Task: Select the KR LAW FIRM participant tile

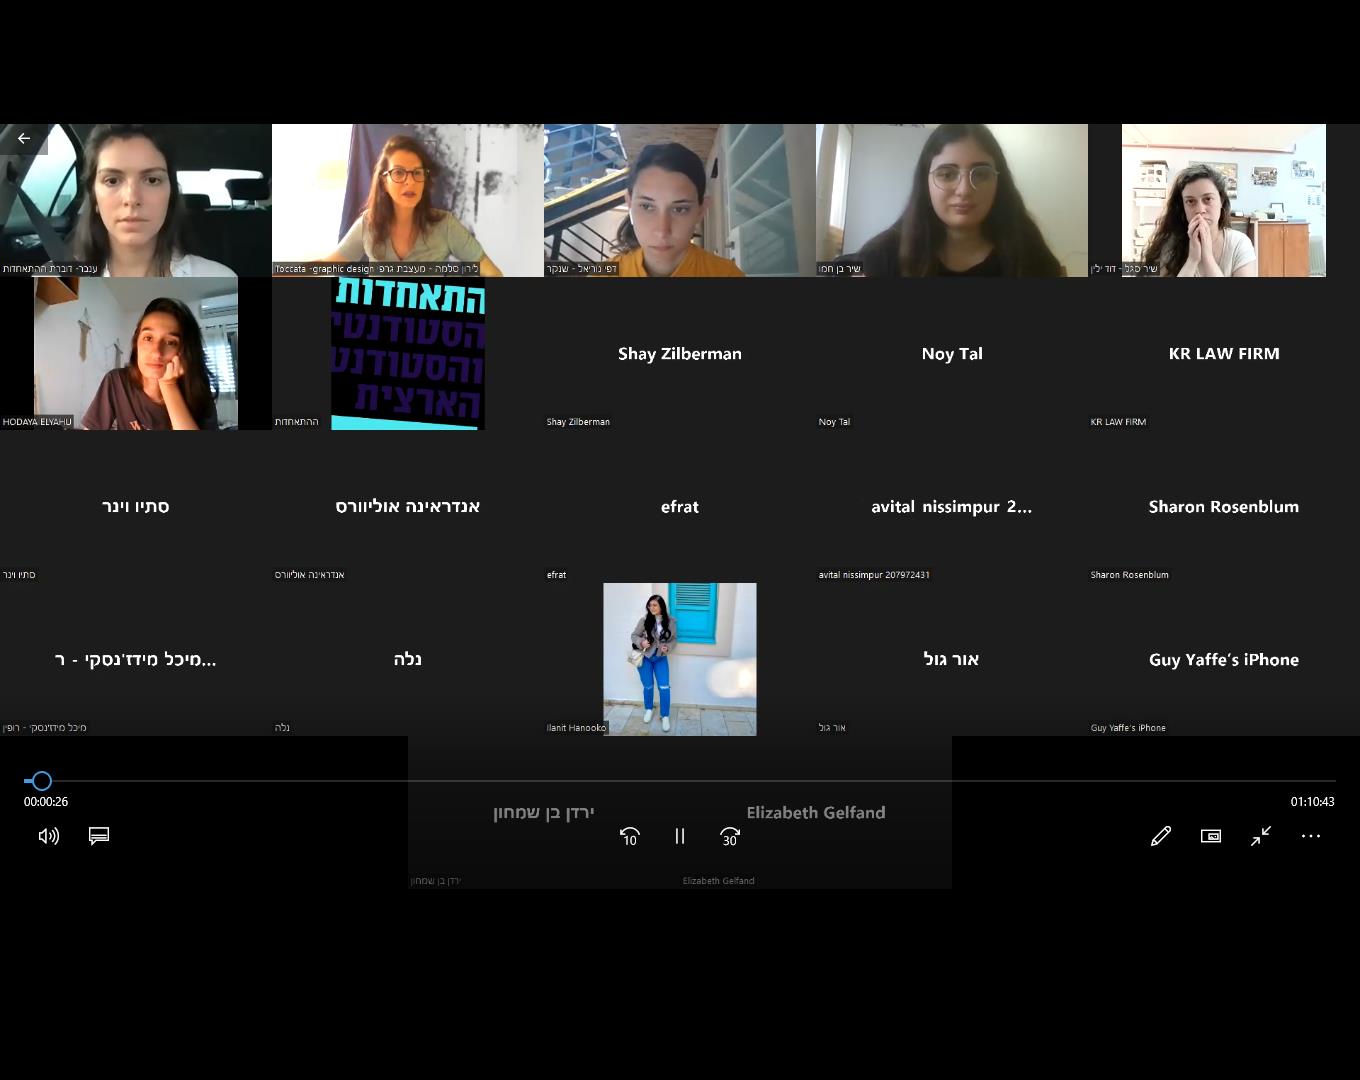Action: tap(1224, 354)
